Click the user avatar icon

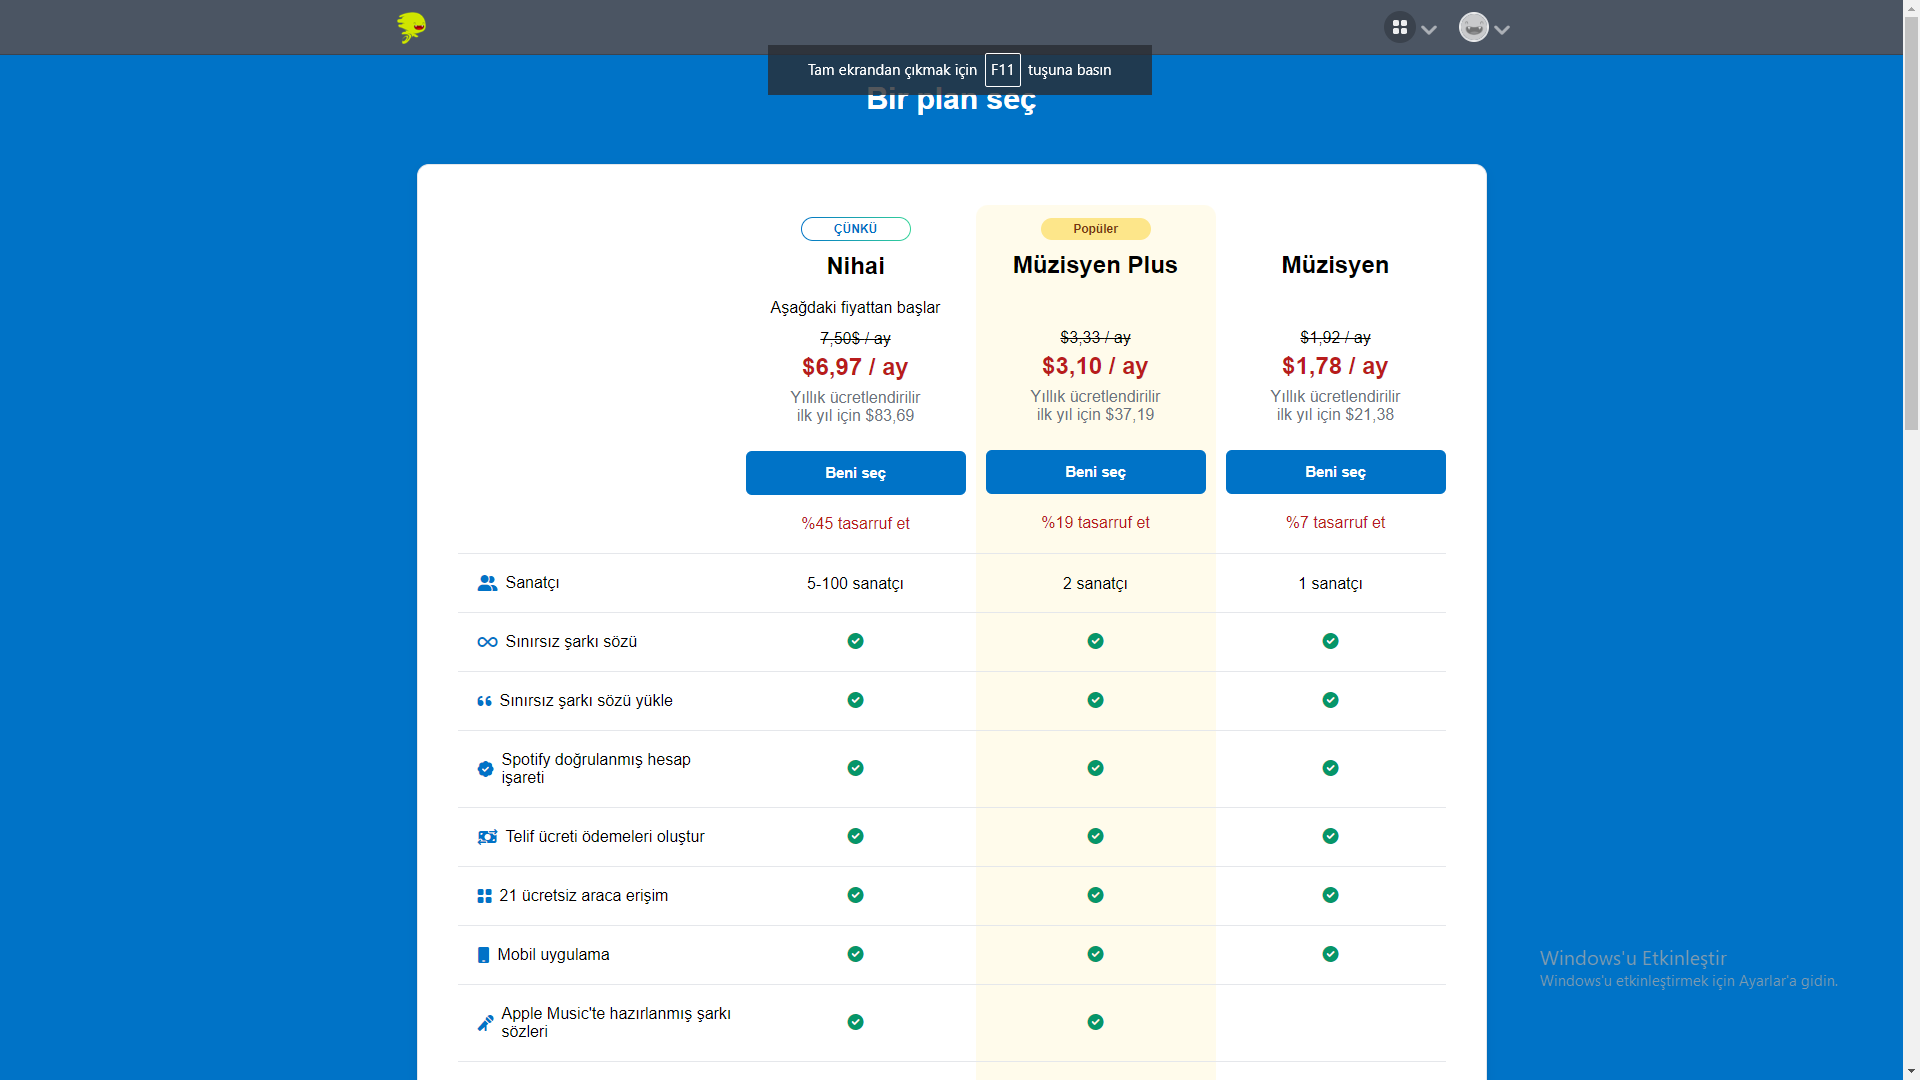(x=1473, y=27)
